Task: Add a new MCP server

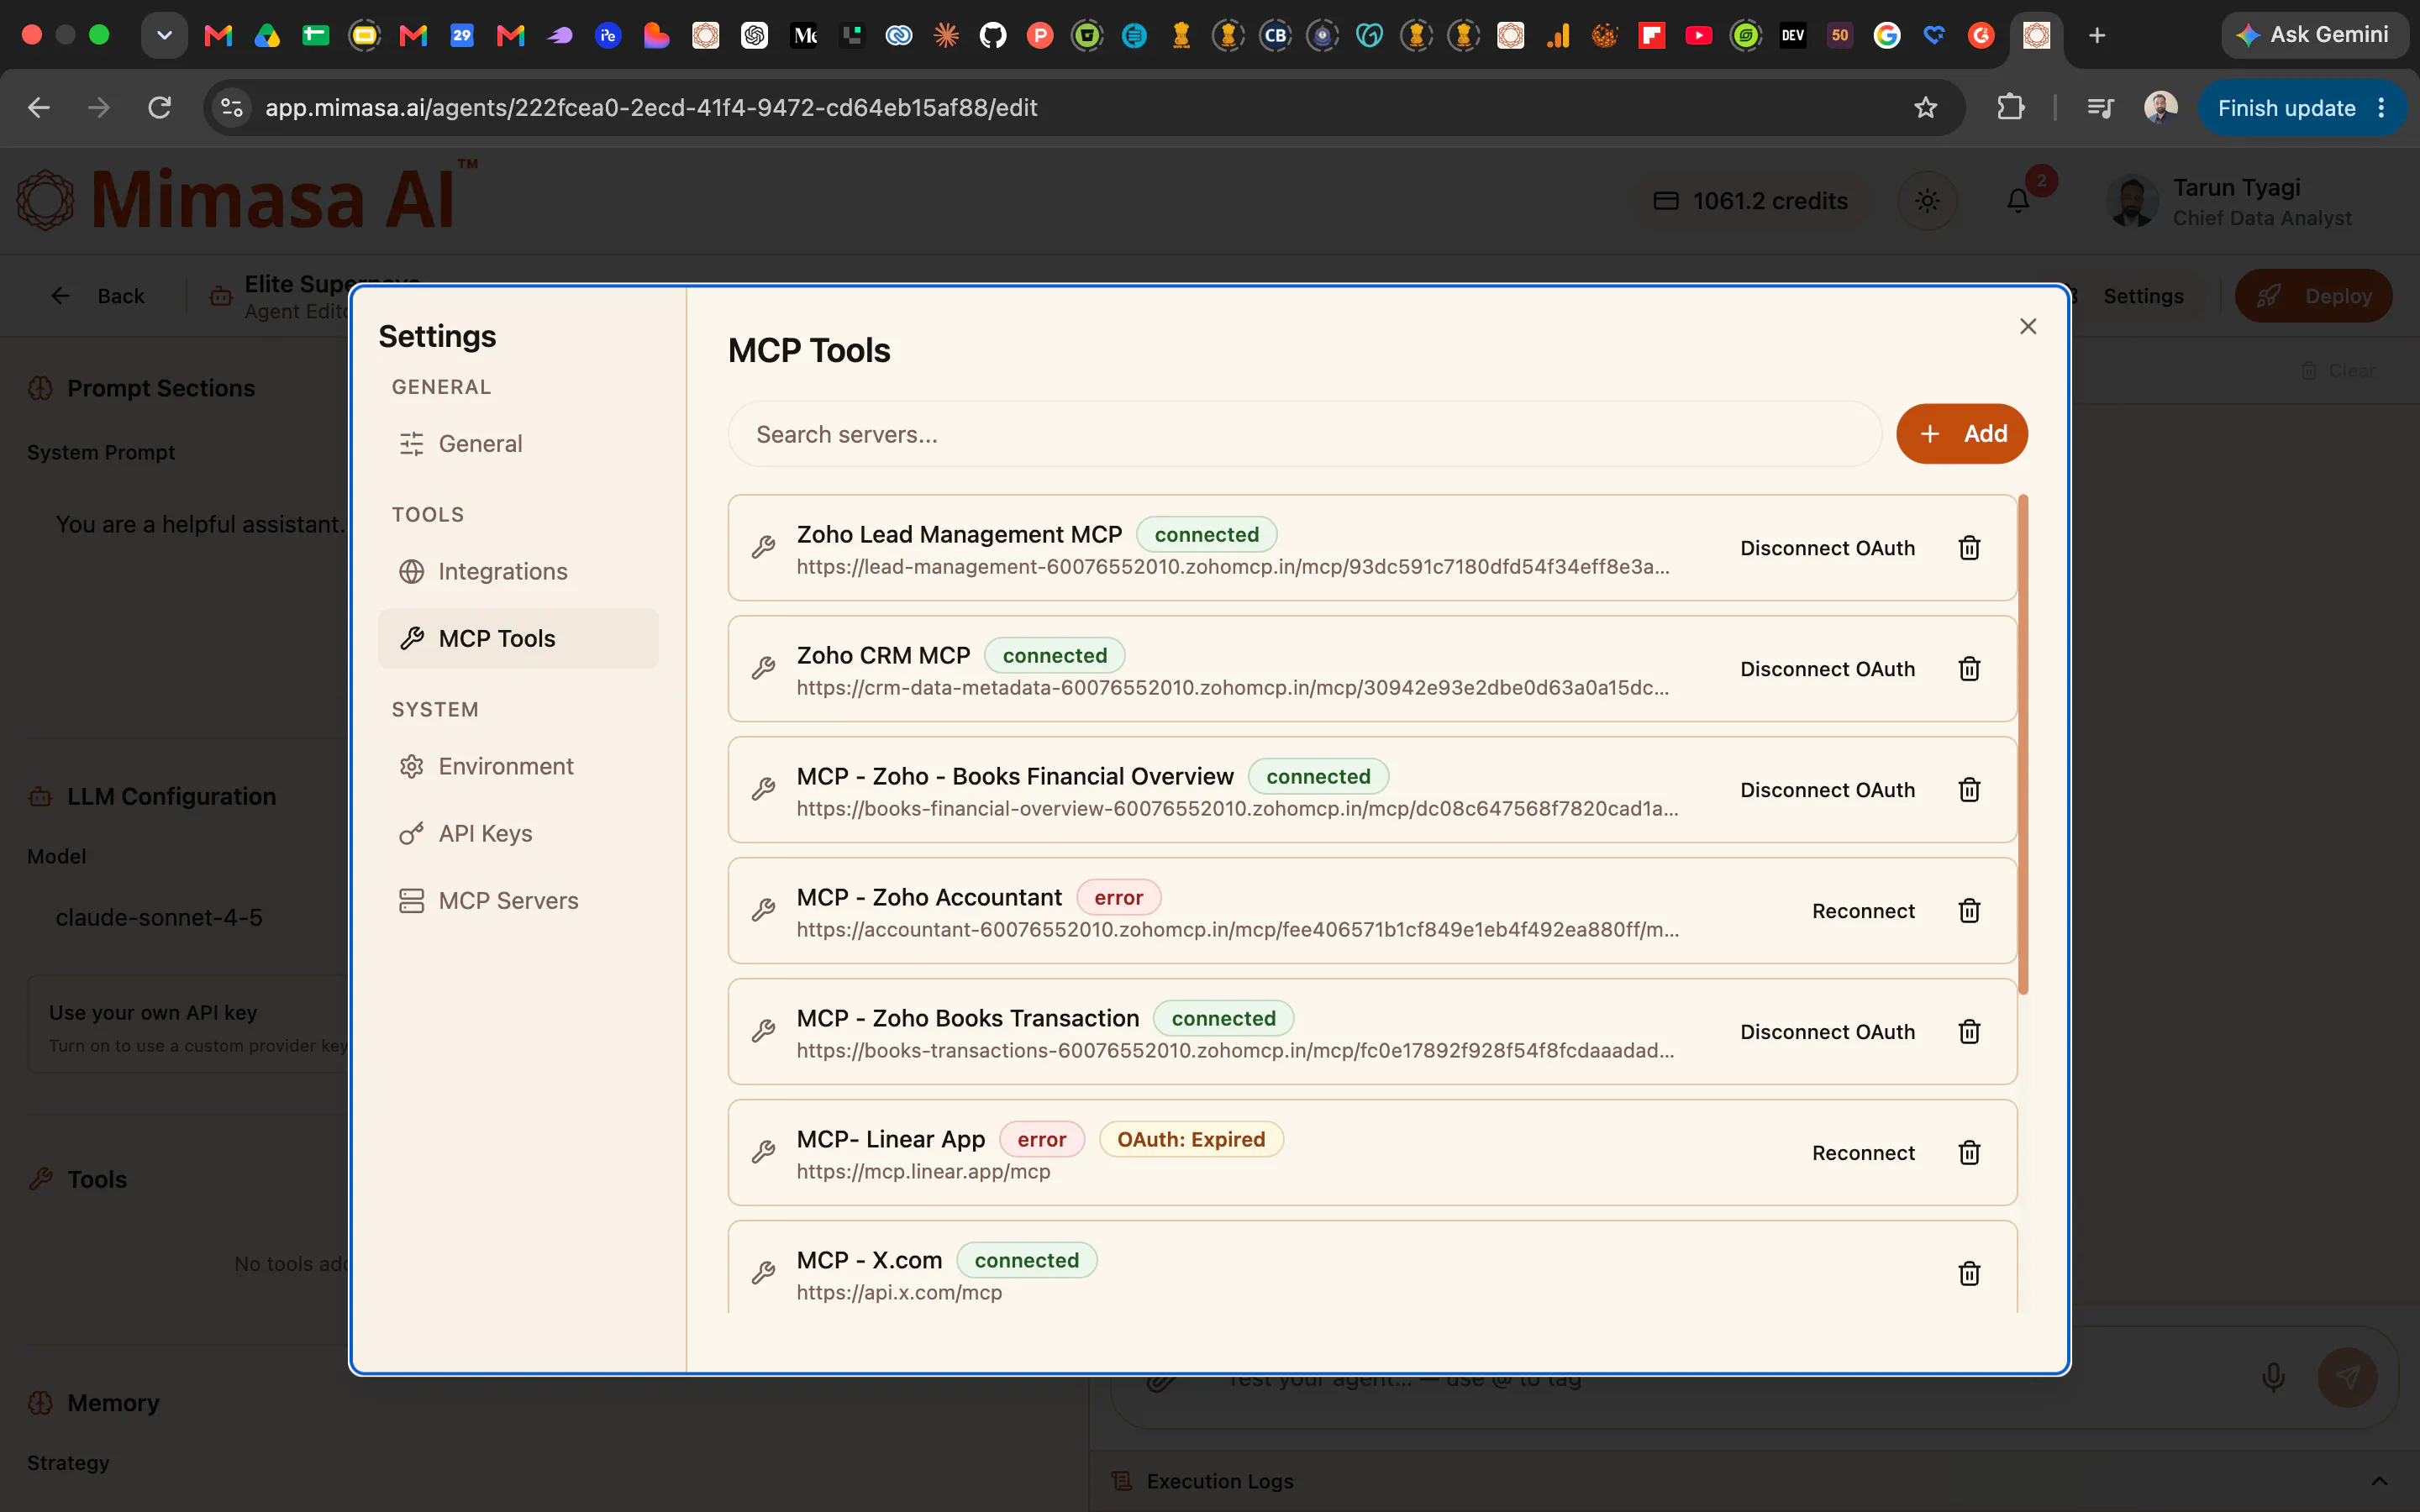Action: click(x=1961, y=434)
